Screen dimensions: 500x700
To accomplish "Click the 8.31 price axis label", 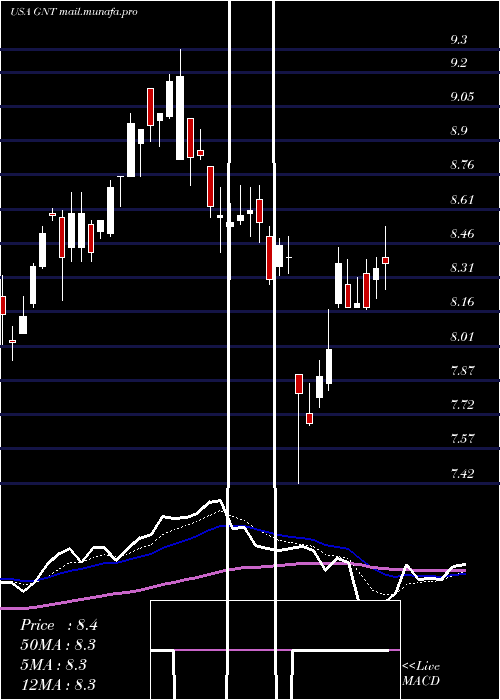I will coord(462,267).
